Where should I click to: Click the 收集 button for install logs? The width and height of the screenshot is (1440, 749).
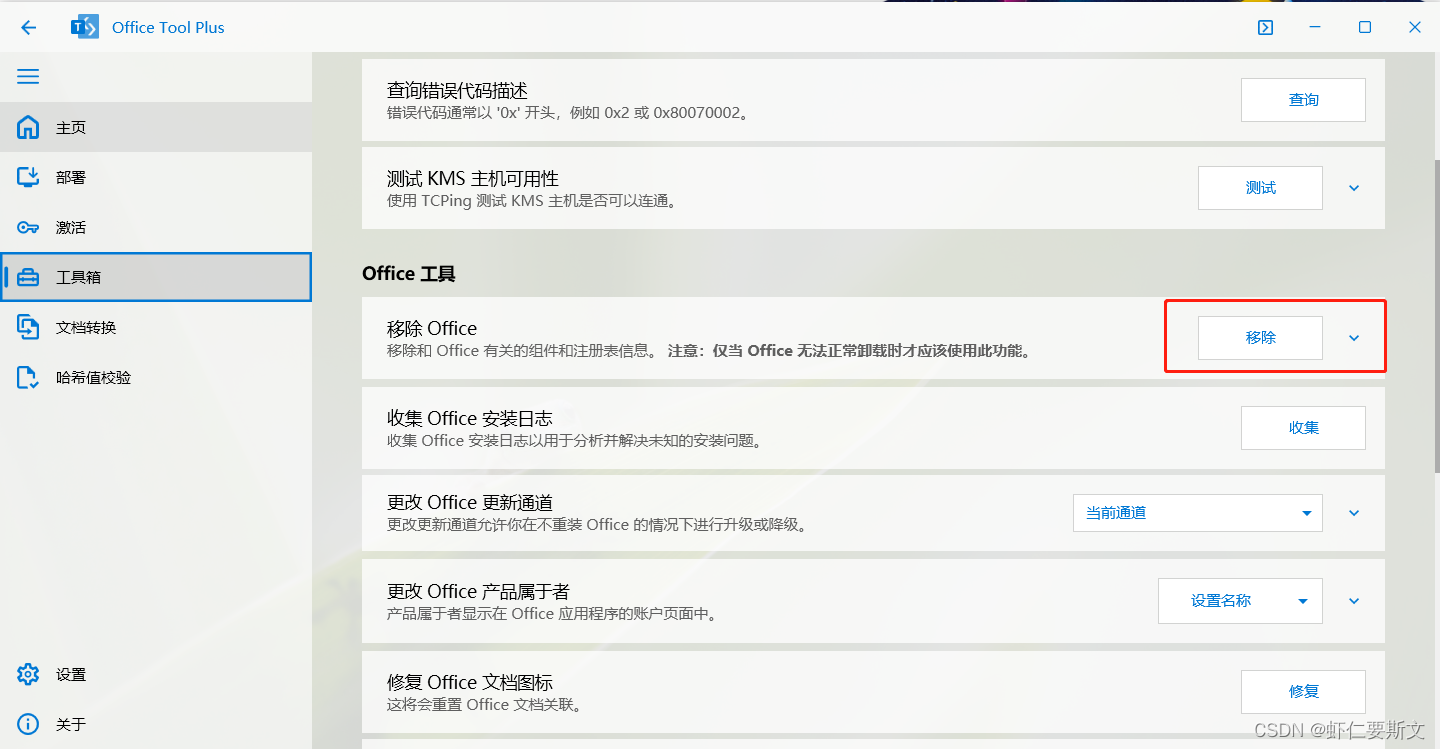click(1303, 428)
